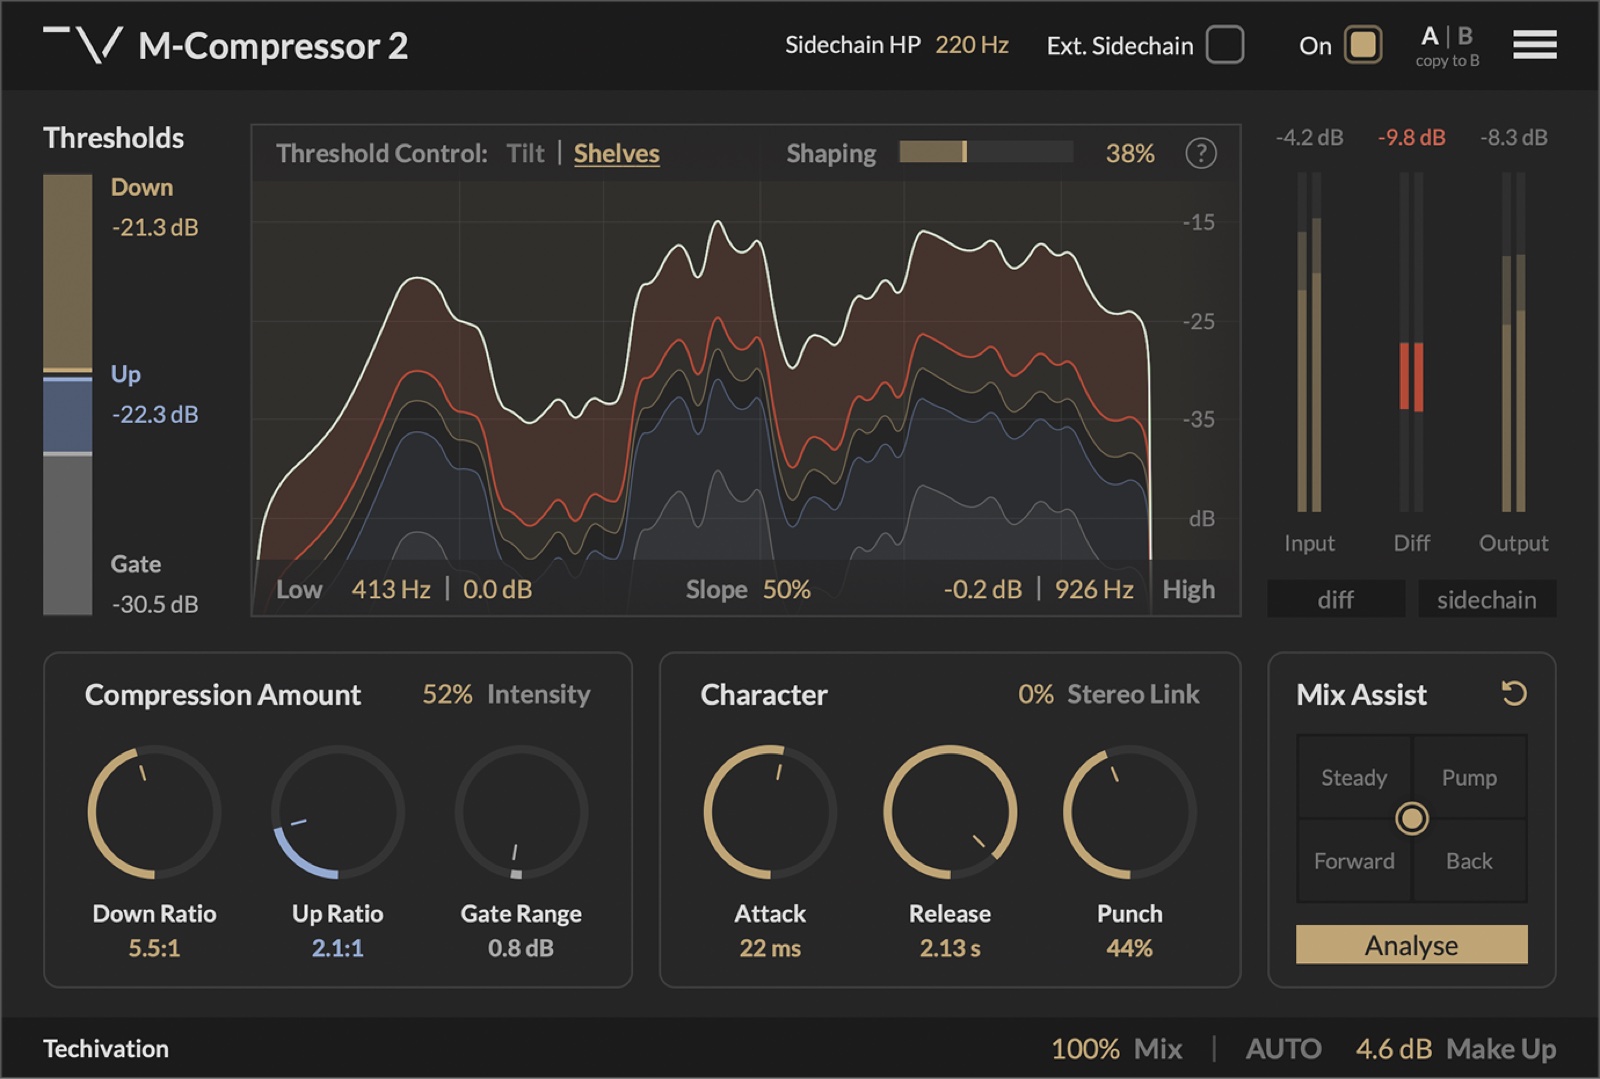Select Tilt threshold control mode

[x=525, y=153]
